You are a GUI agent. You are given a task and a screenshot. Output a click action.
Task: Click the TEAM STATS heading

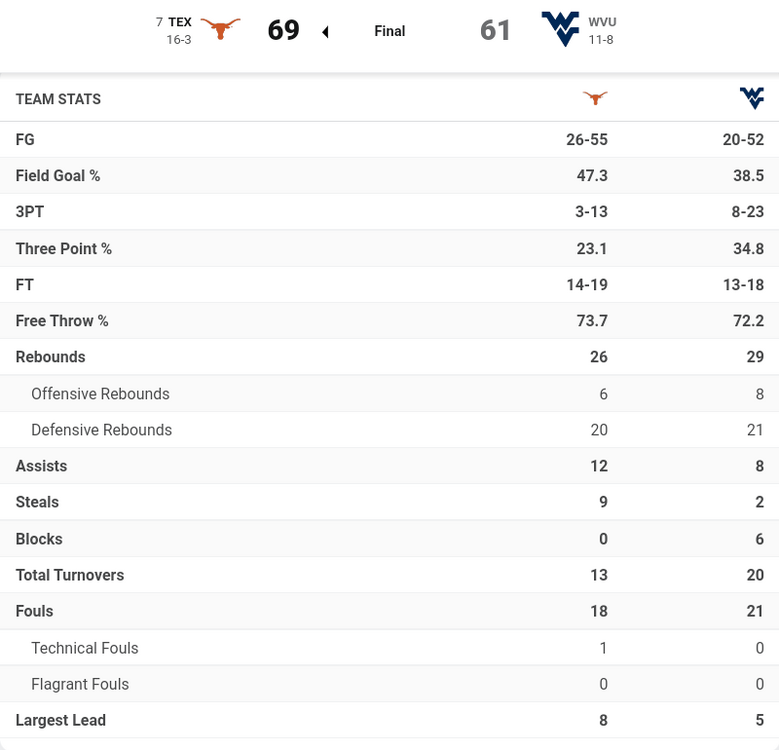click(58, 99)
